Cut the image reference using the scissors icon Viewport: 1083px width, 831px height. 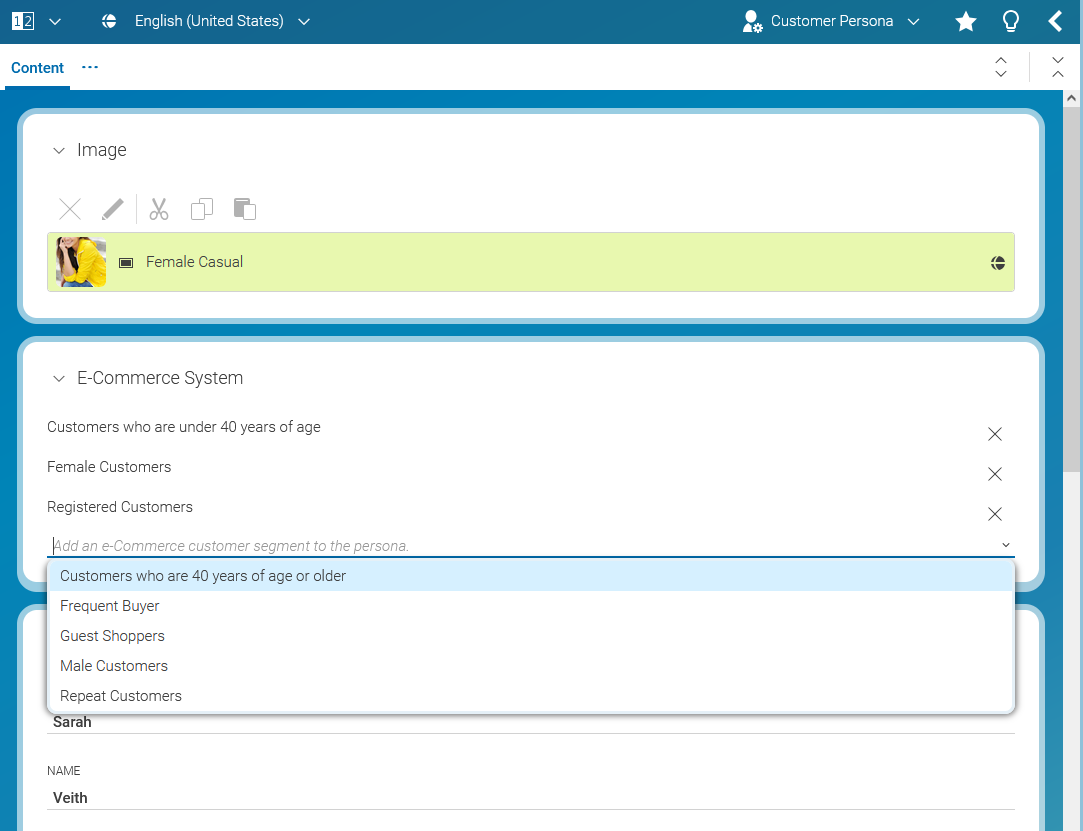[158, 209]
